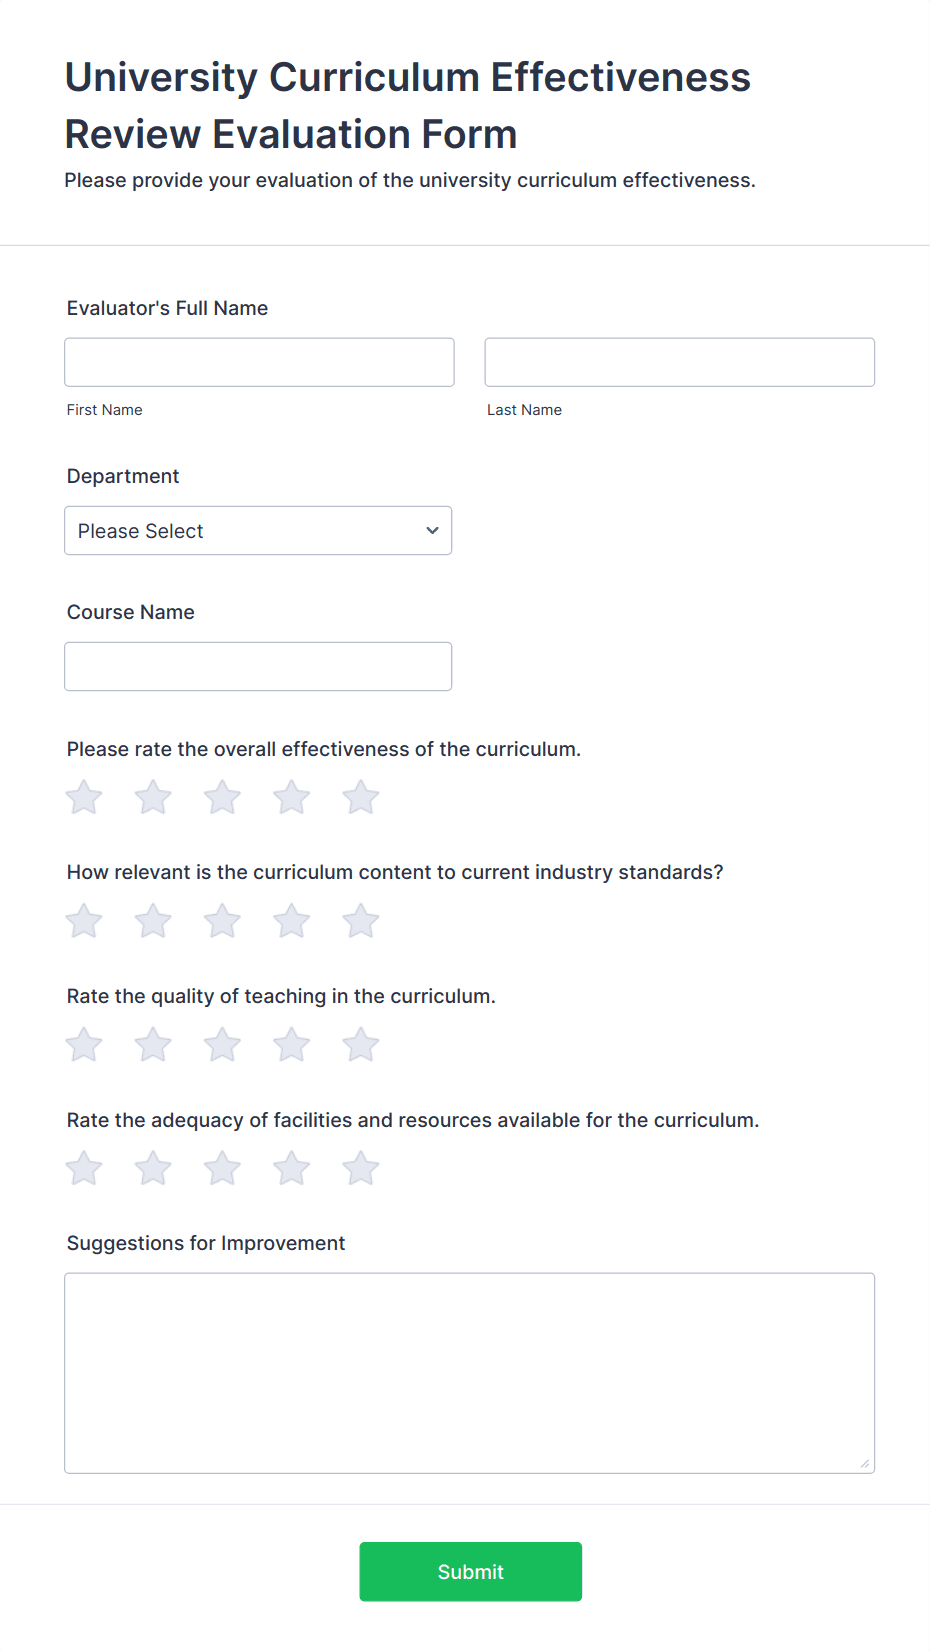This screenshot has height=1651, width=930.
Task: Click the Department dropdown chevron arrow
Action: point(432,530)
